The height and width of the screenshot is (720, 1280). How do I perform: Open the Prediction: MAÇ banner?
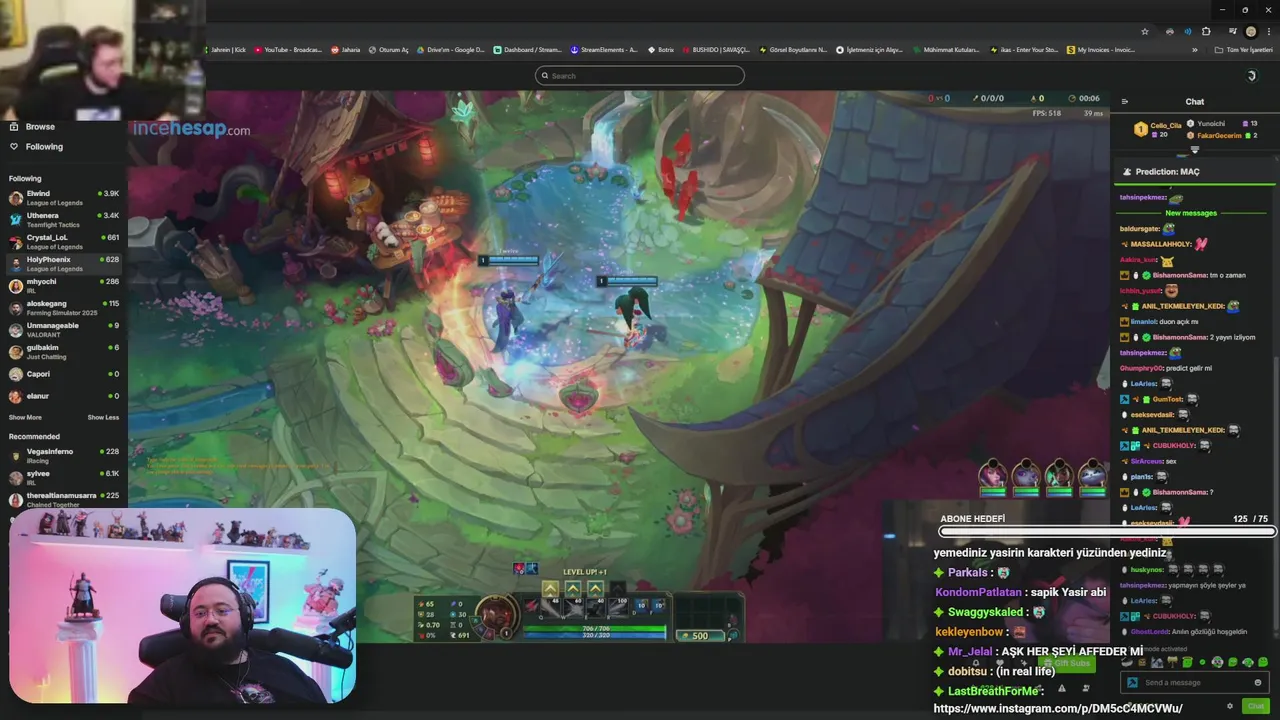click(x=1195, y=172)
